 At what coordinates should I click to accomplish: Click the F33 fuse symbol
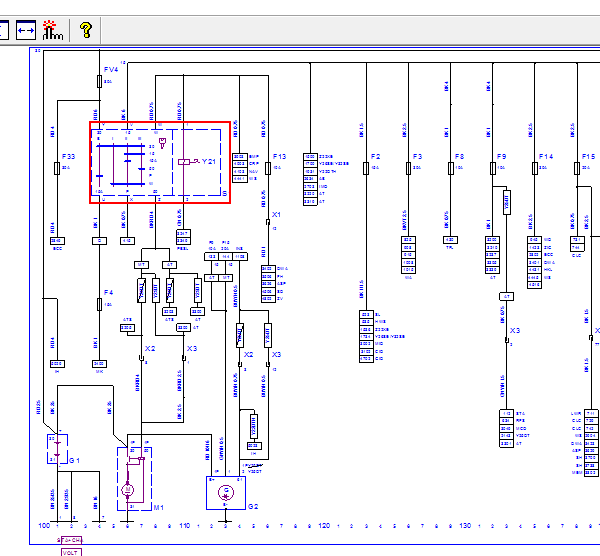pyautogui.click(x=57, y=168)
